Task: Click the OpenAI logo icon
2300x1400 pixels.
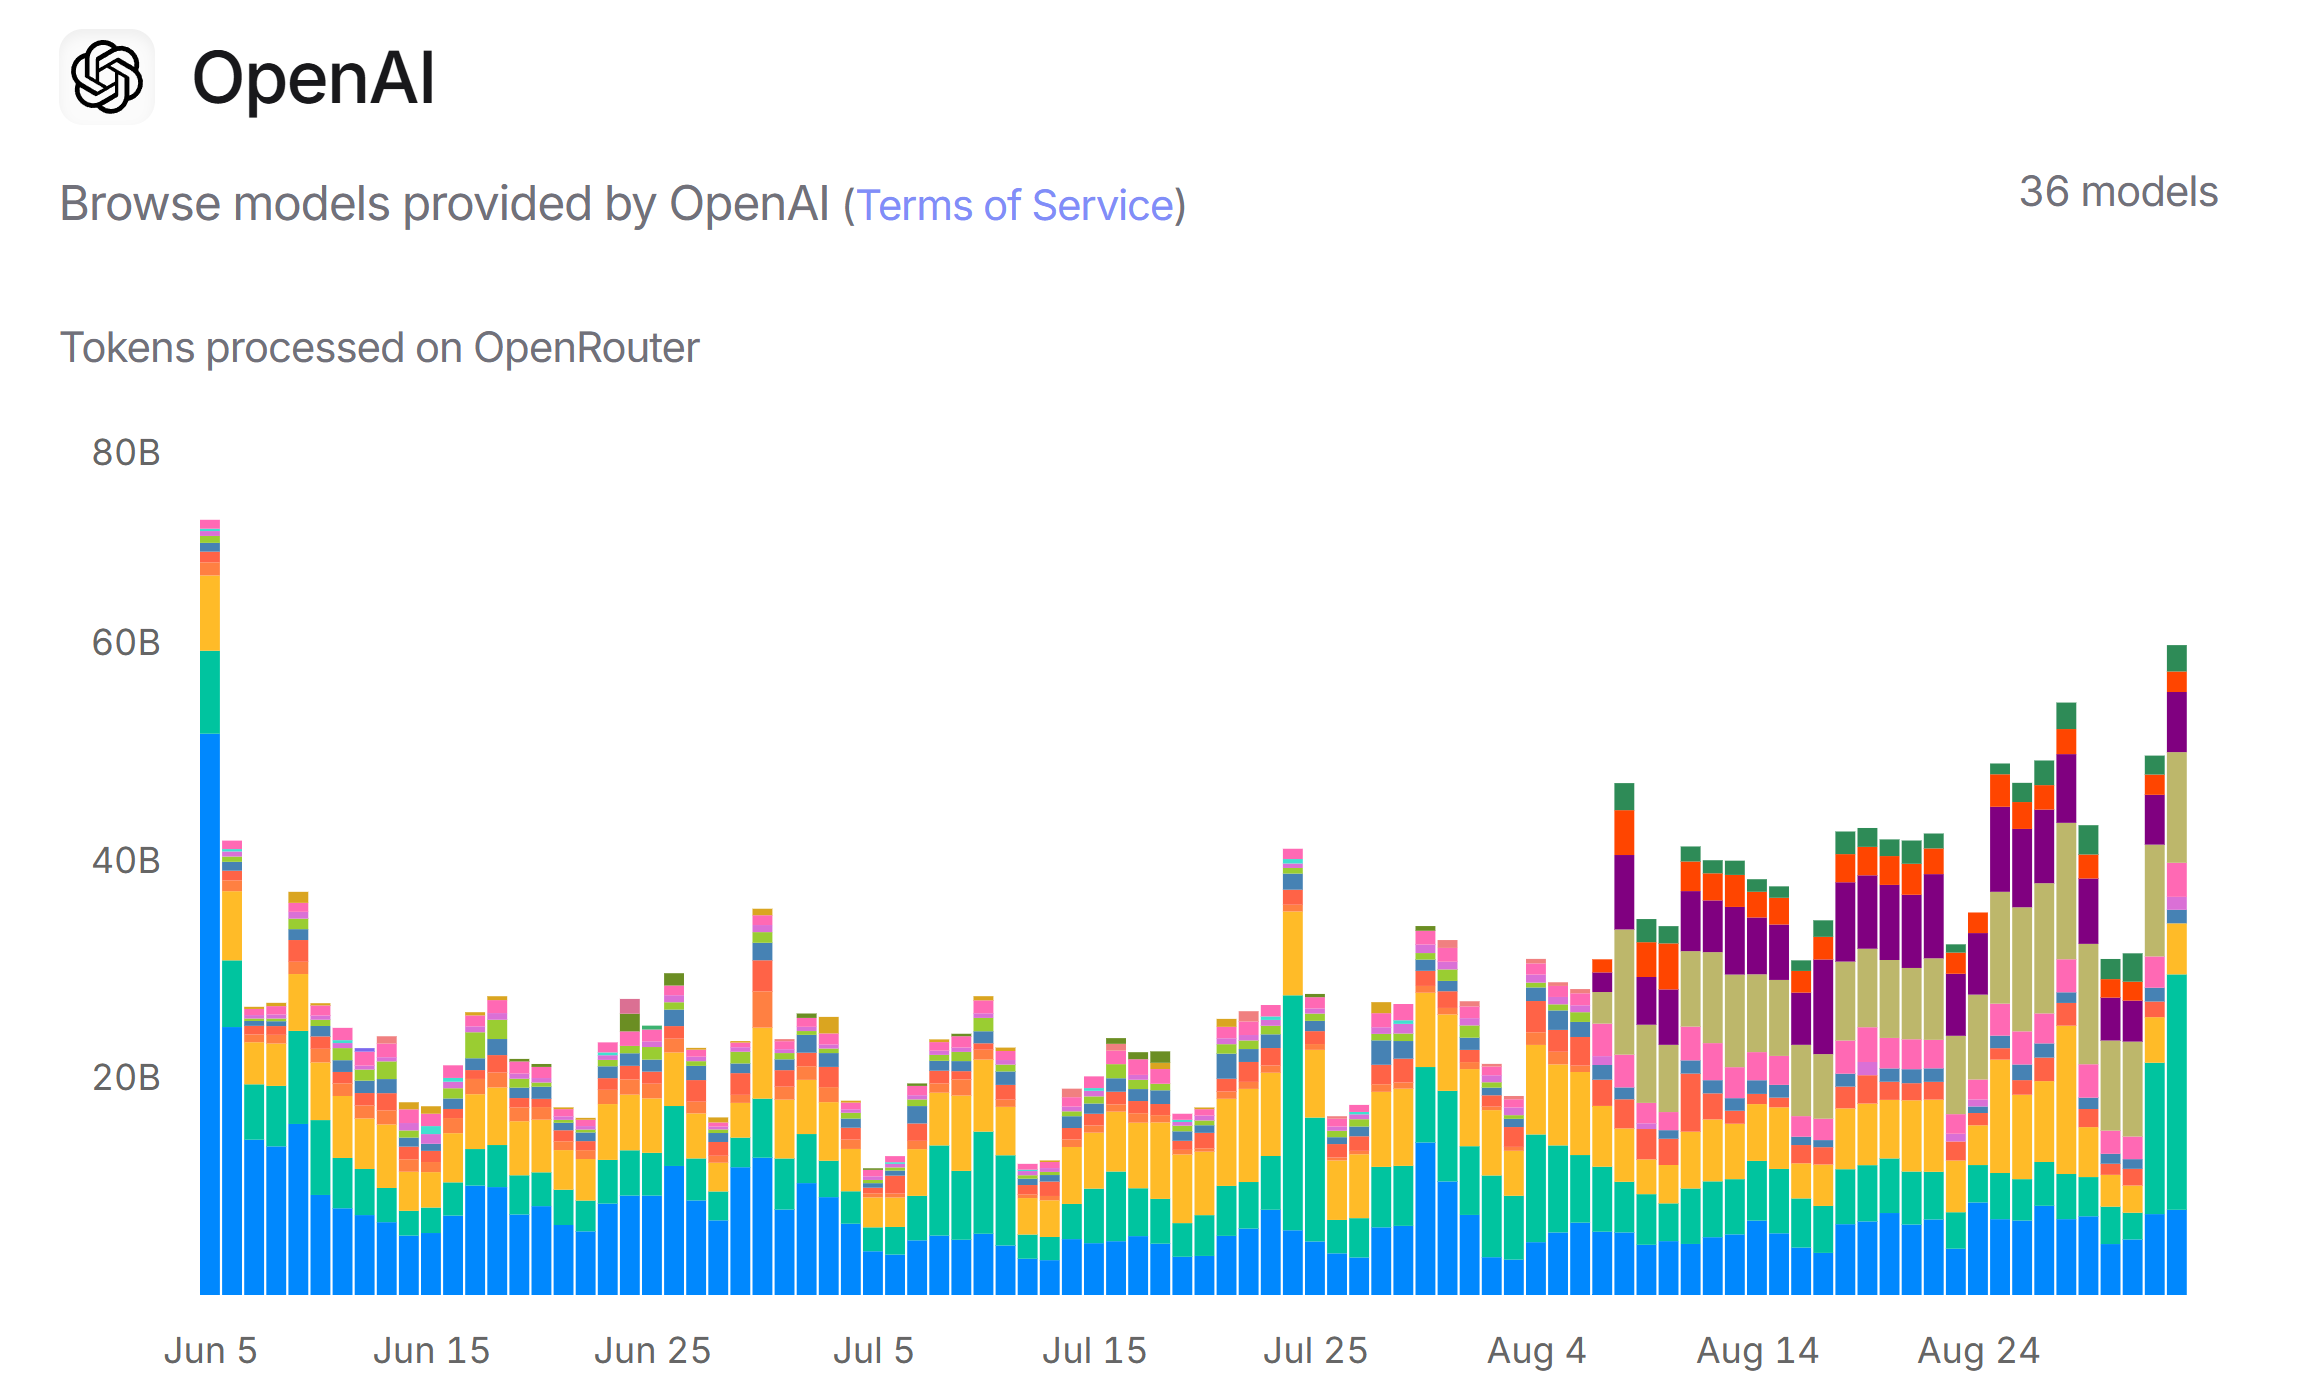Action: click(x=107, y=77)
